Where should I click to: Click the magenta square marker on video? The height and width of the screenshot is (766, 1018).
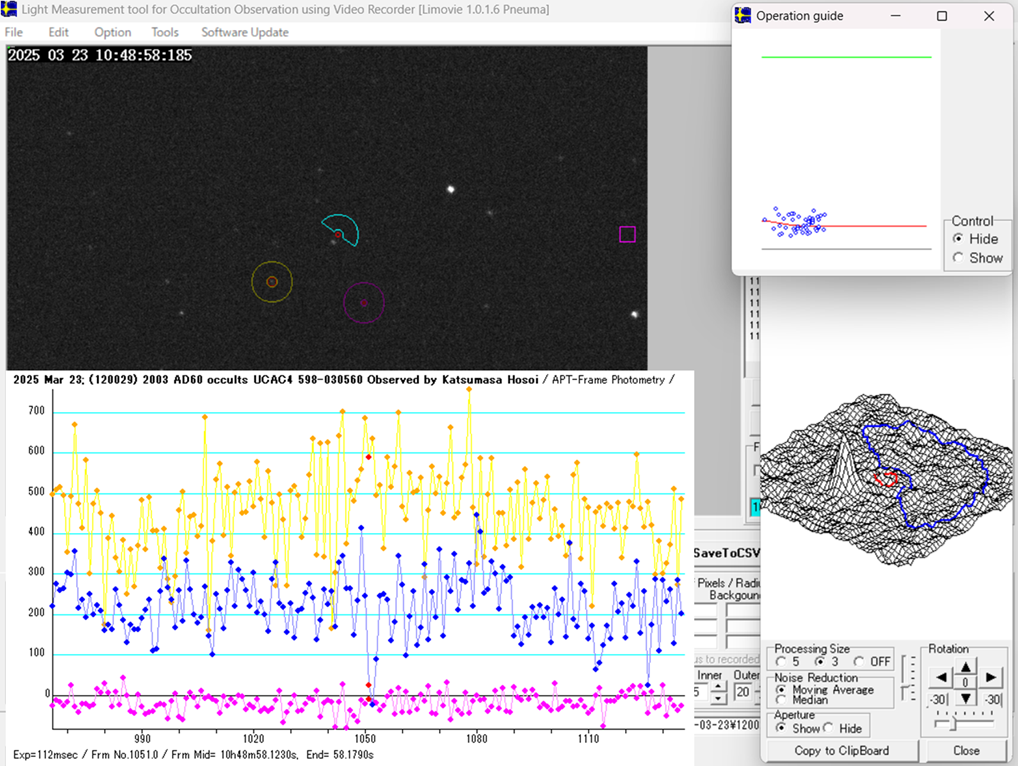click(627, 234)
